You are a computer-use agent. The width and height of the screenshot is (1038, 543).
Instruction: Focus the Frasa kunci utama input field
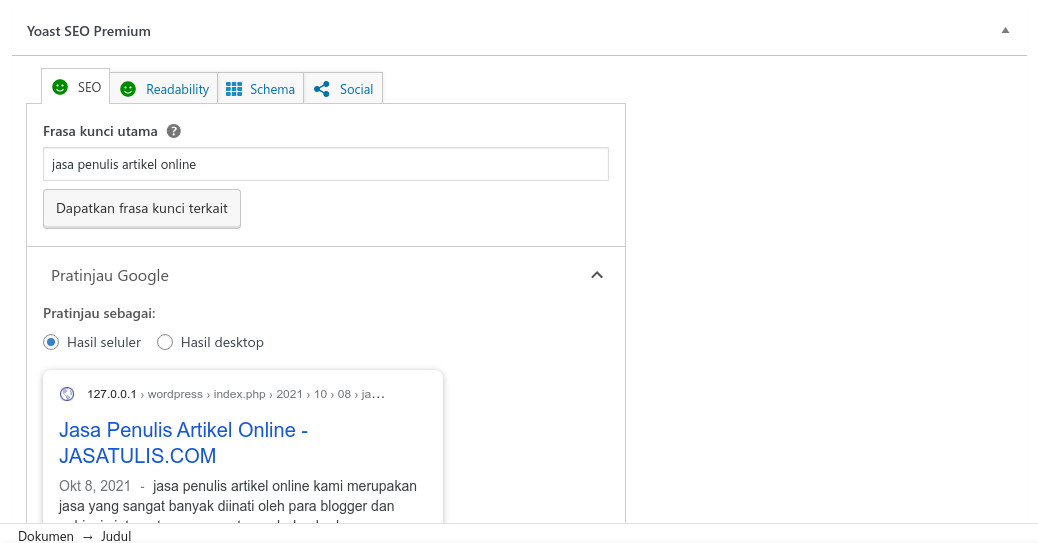[x=326, y=164]
